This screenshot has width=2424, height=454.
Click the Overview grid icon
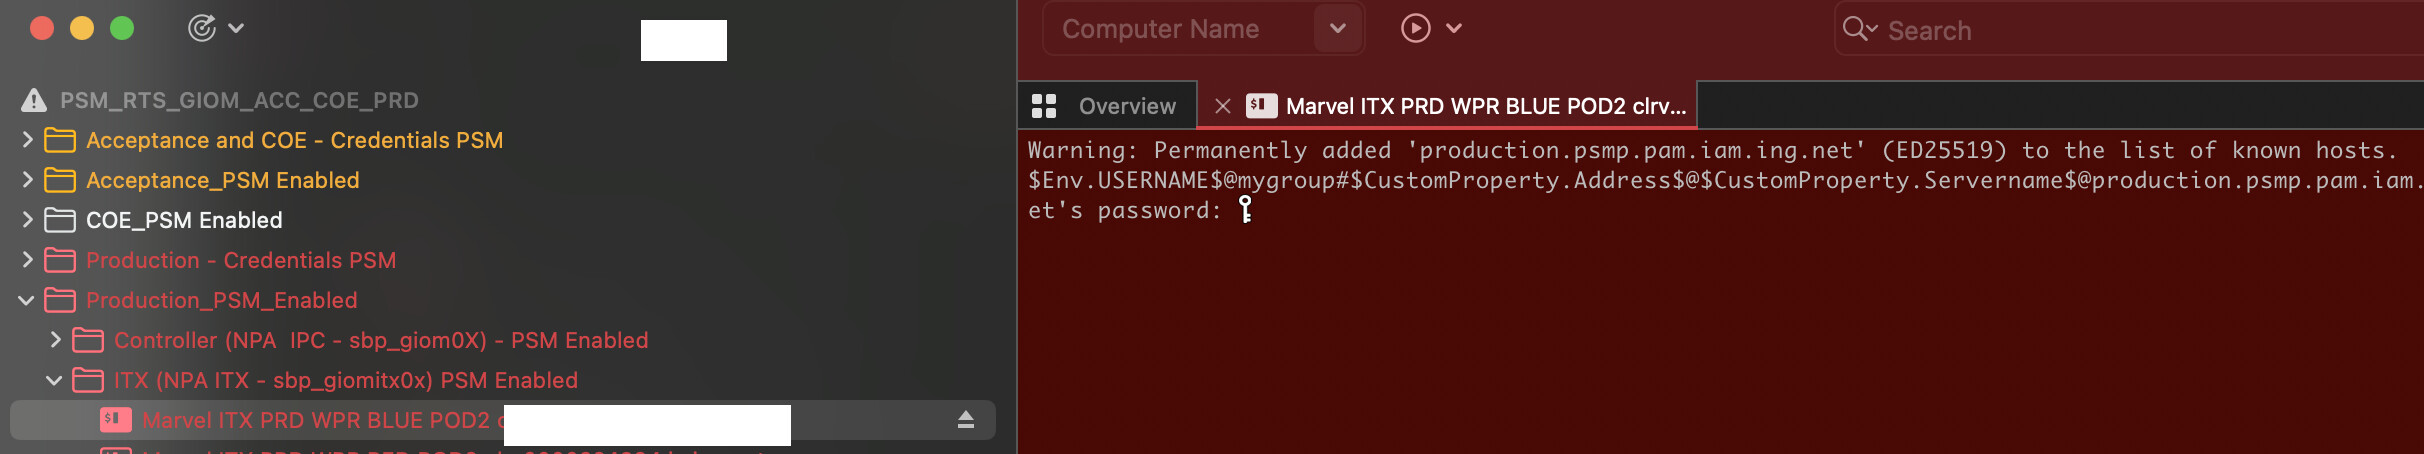click(x=1044, y=106)
